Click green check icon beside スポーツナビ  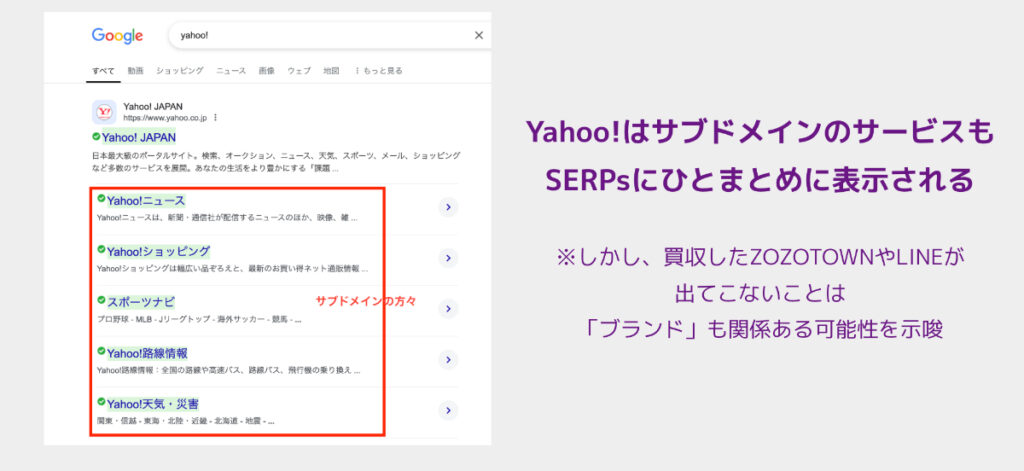point(101,300)
